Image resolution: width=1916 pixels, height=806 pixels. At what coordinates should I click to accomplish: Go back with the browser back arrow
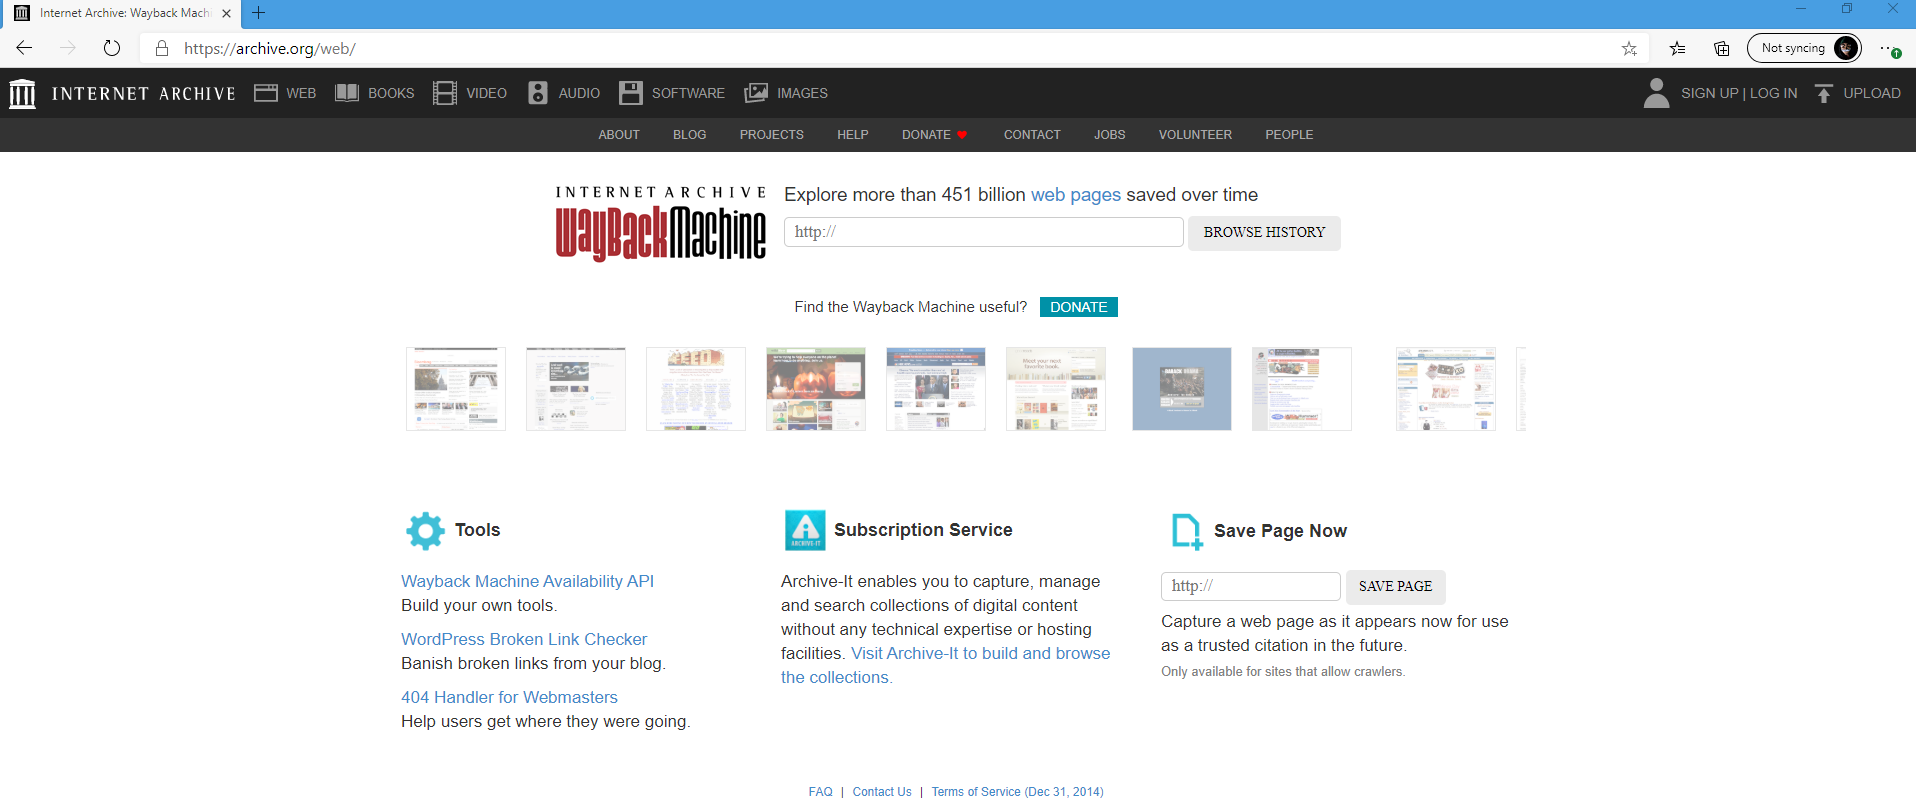tap(24, 48)
